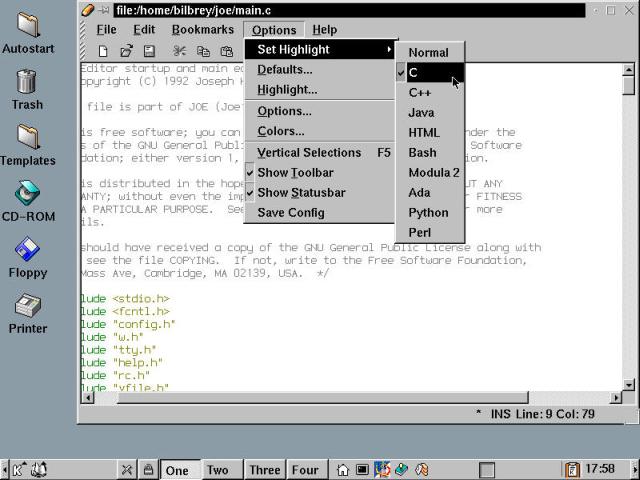Switch to virtual desktop Three

click(265, 469)
